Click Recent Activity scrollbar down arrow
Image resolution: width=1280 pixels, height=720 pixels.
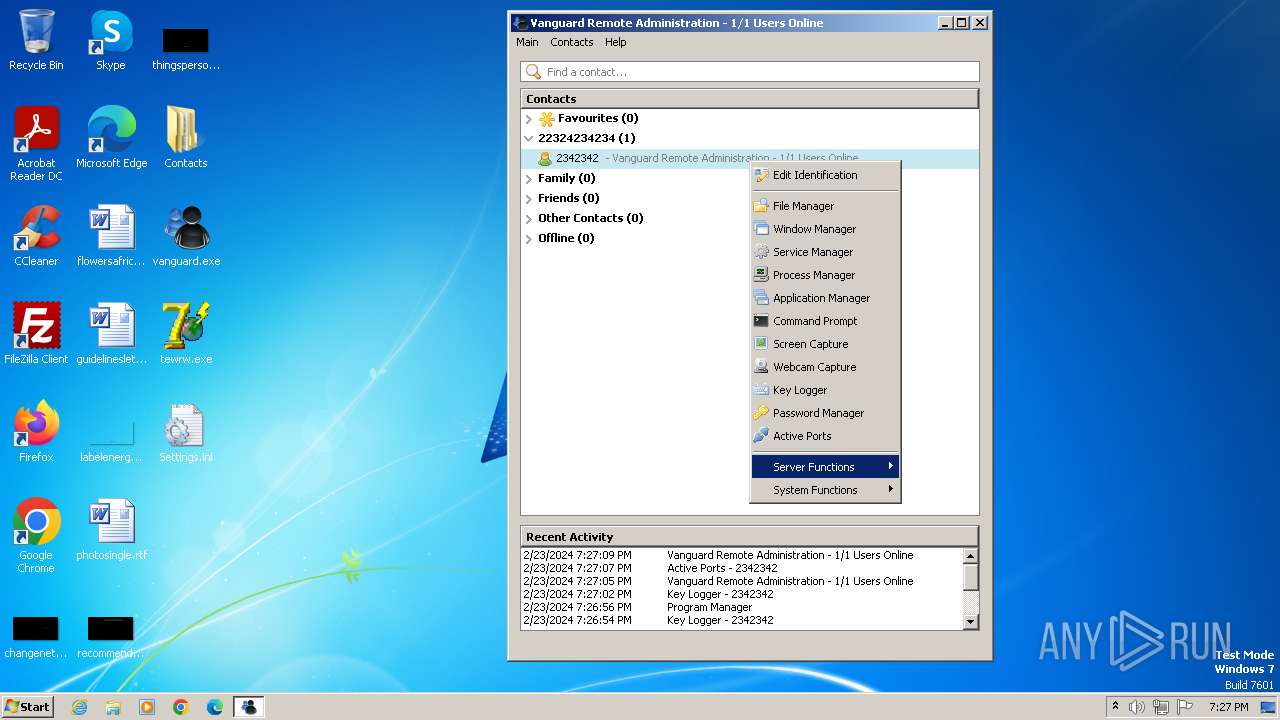(970, 621)
